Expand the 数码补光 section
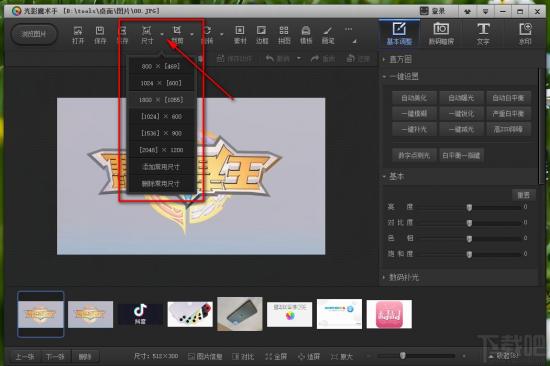The height and width of the screenshot is (366, 550). coord(401,277)
